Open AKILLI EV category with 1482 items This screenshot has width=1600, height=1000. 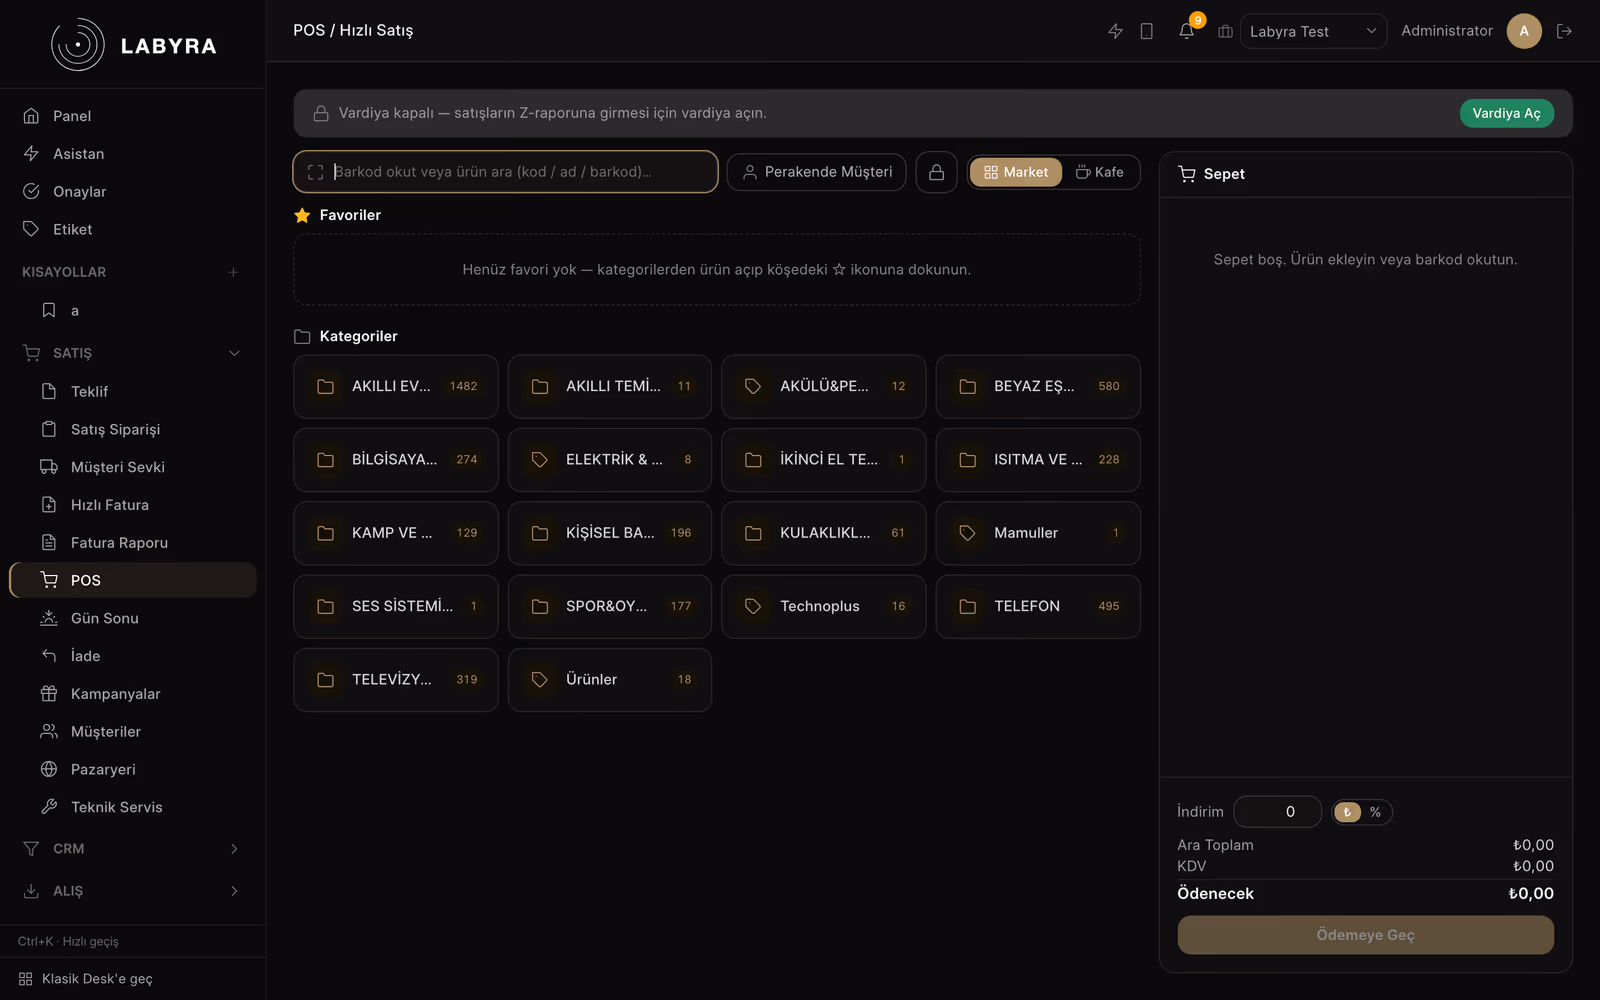(x=396, y=386)
